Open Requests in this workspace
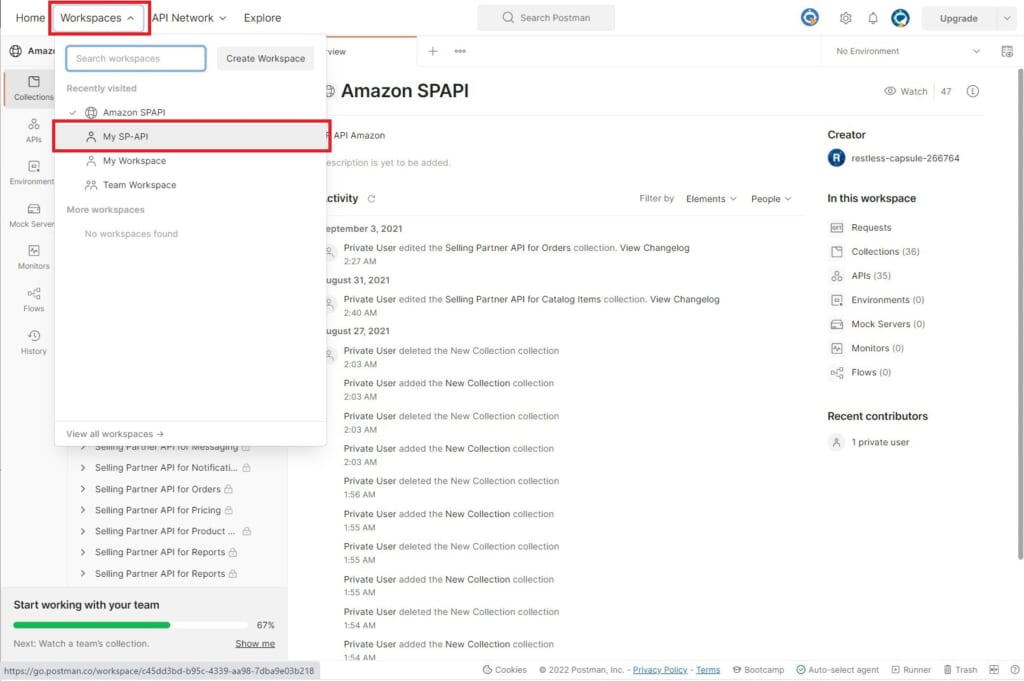The height and width of the screenshot is (681, 1024). coord(861,227)
